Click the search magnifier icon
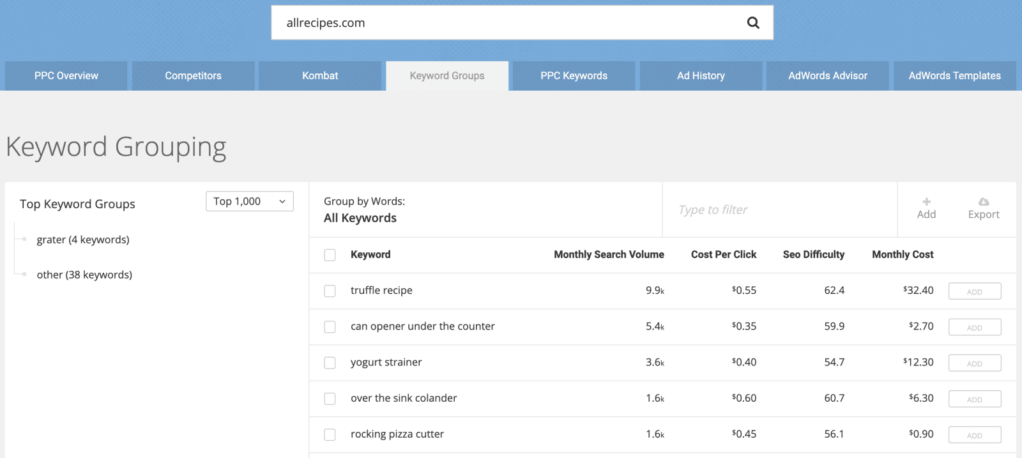Viewport: 1022px width, 458px height. [x=753, y=23]
